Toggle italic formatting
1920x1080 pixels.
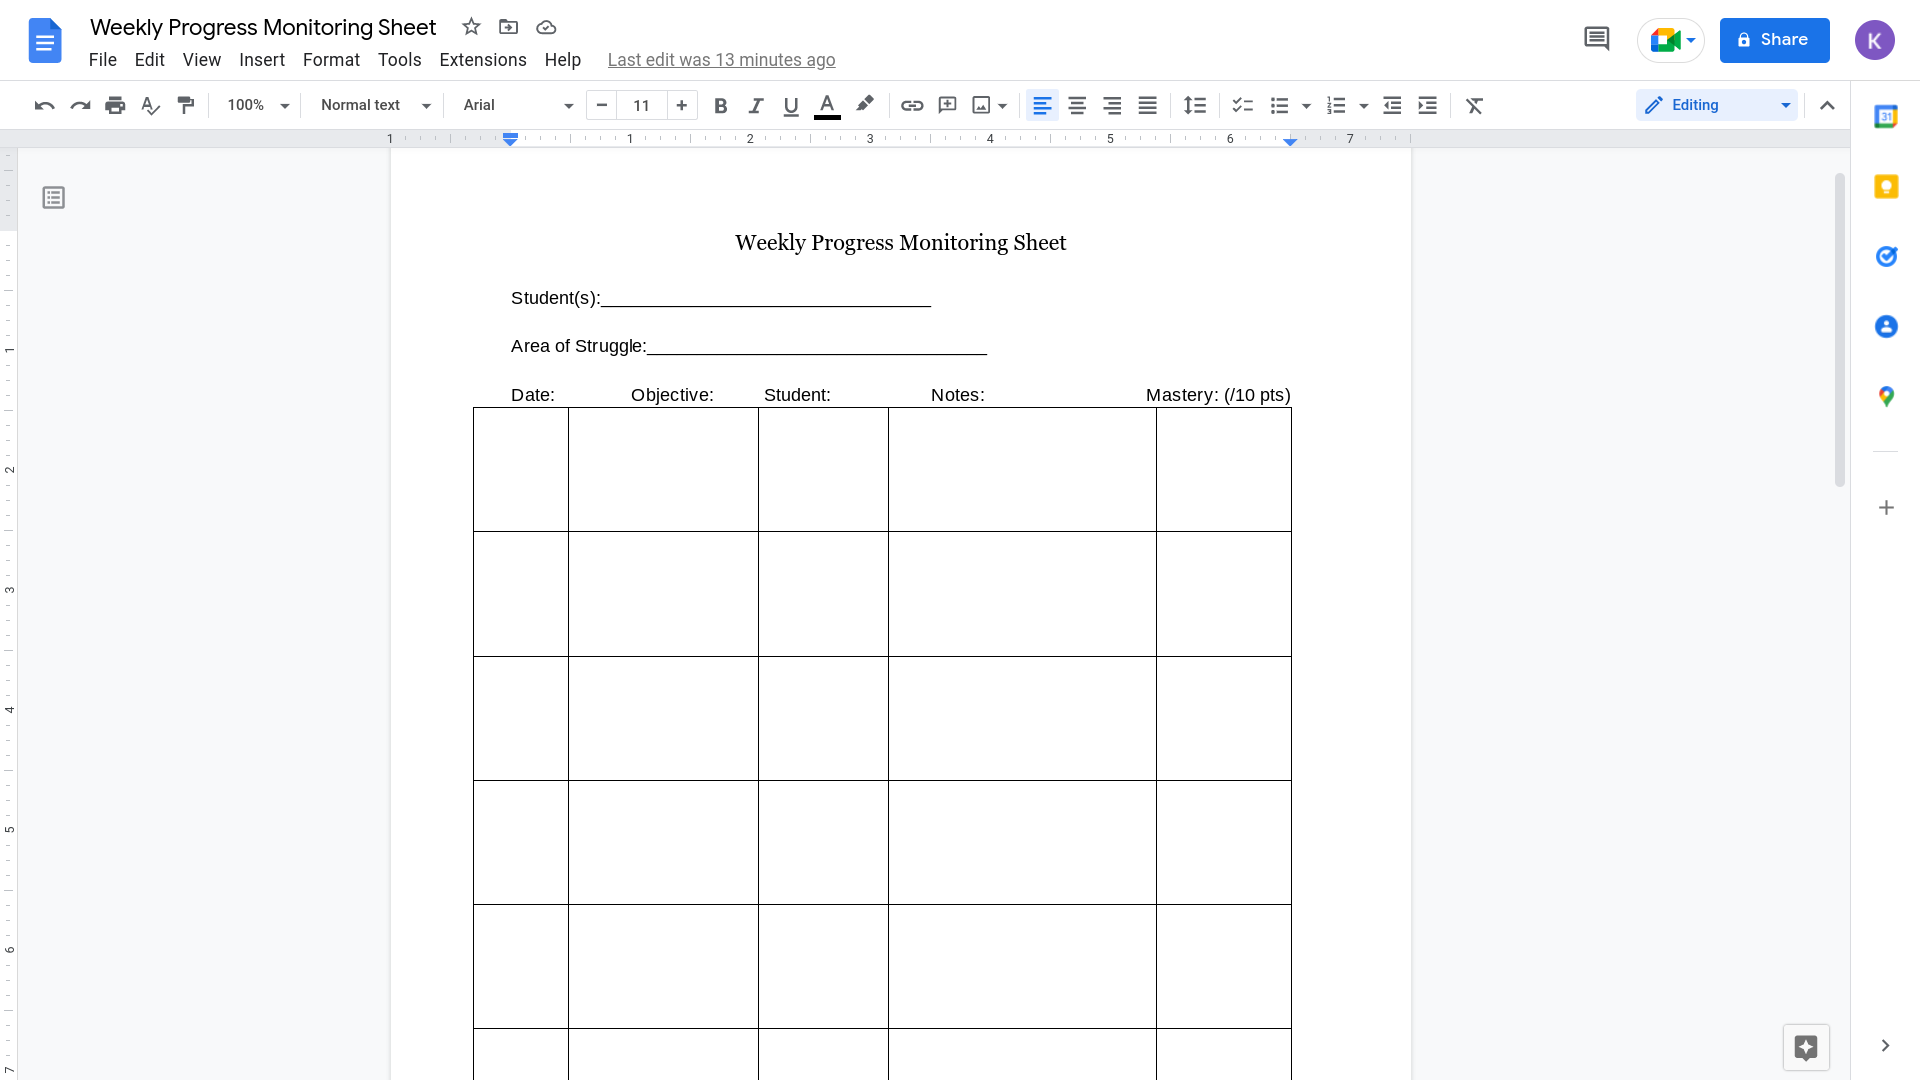(x=756, y=105)
